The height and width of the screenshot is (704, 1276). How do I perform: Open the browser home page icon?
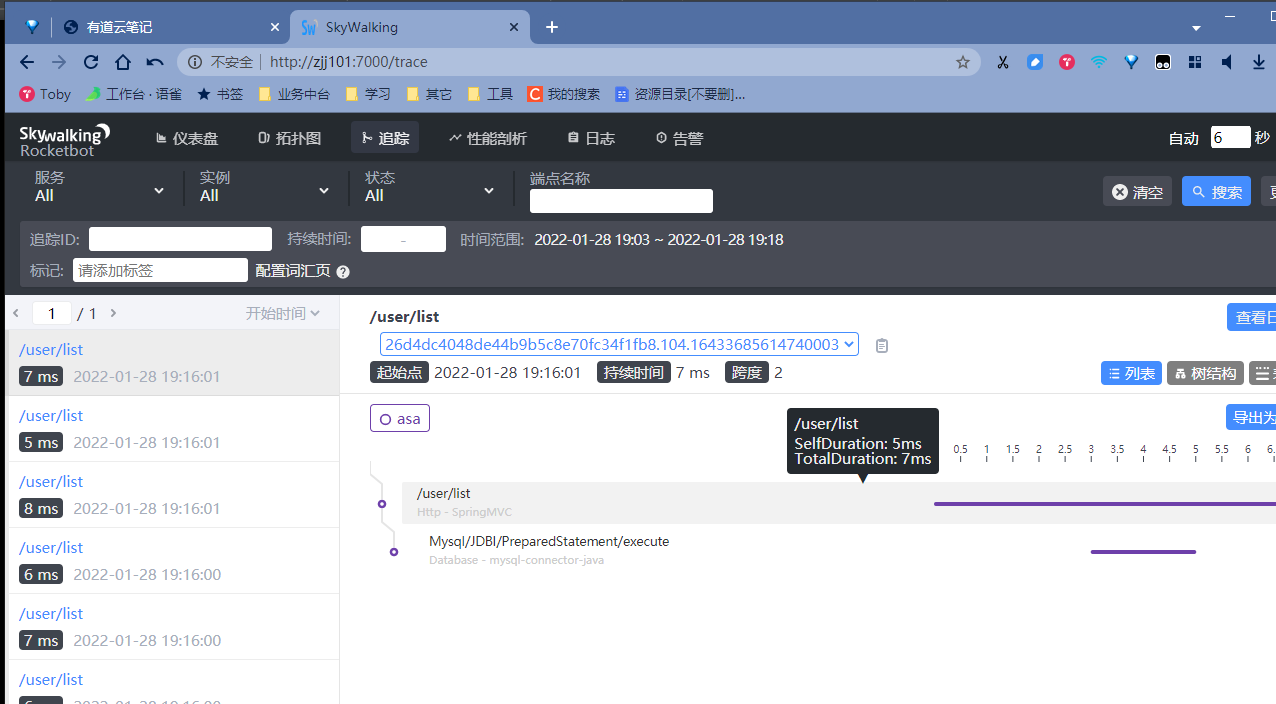pos(123,62)
